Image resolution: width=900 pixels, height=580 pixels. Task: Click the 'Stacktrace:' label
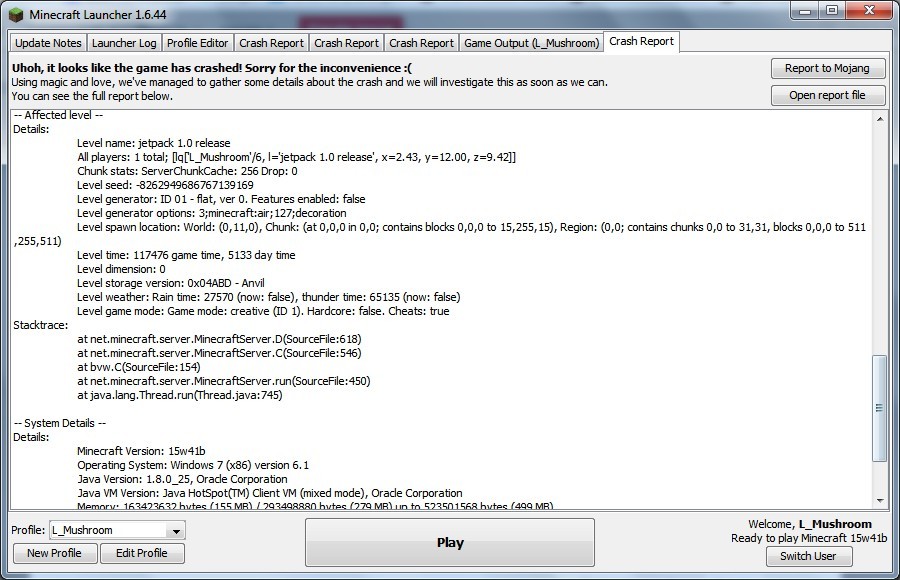coord(40,325)
